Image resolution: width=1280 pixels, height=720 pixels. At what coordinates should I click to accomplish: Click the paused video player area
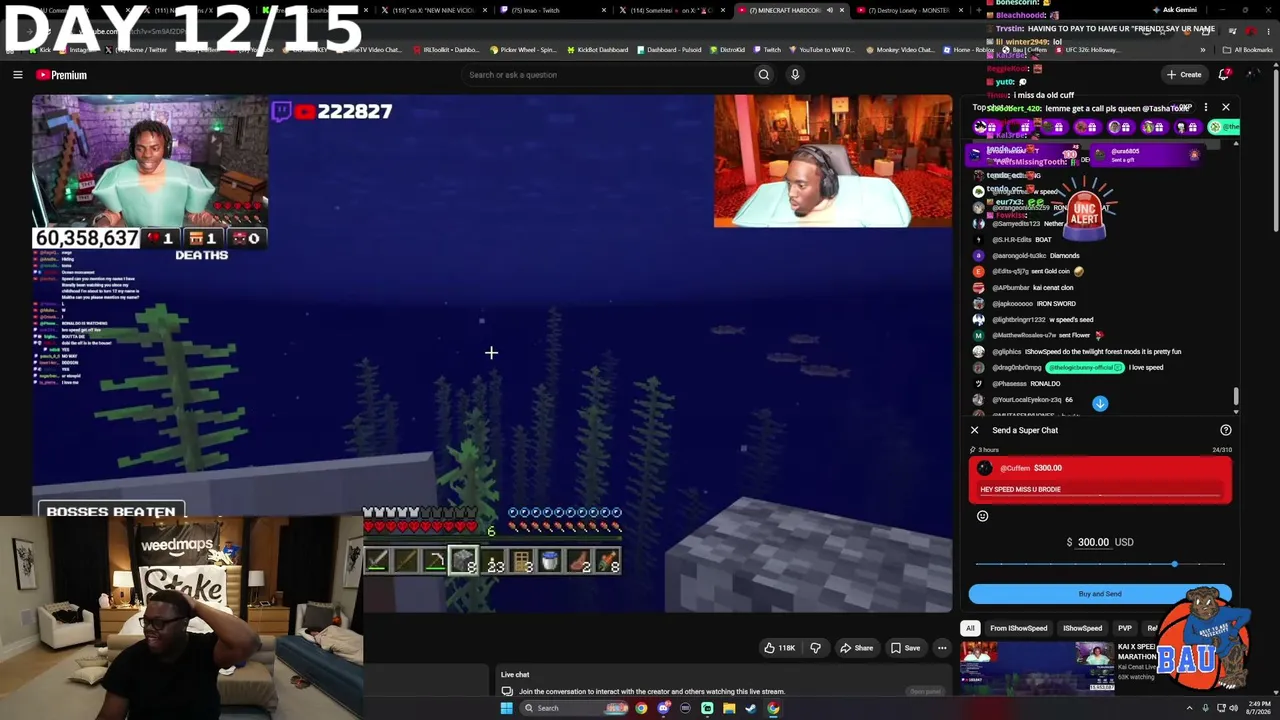(x=492, y=353)
